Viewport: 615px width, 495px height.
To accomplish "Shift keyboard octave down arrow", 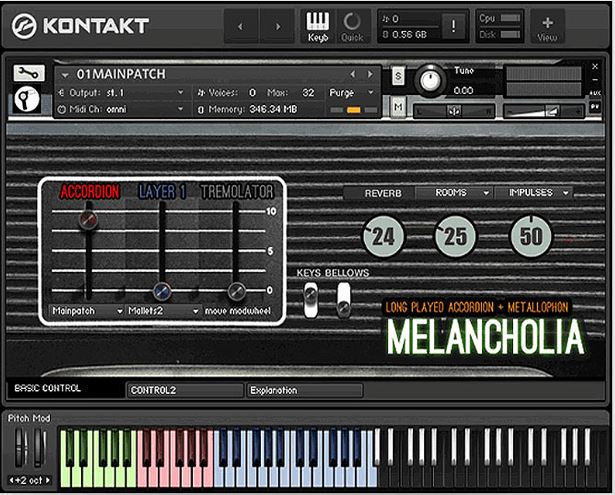I will pos(11,480).
